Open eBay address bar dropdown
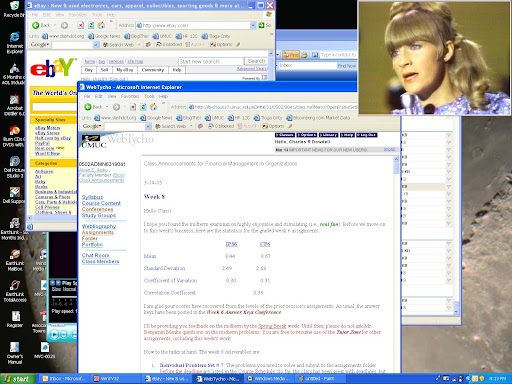The image size is (512, 384). [253, 25]
